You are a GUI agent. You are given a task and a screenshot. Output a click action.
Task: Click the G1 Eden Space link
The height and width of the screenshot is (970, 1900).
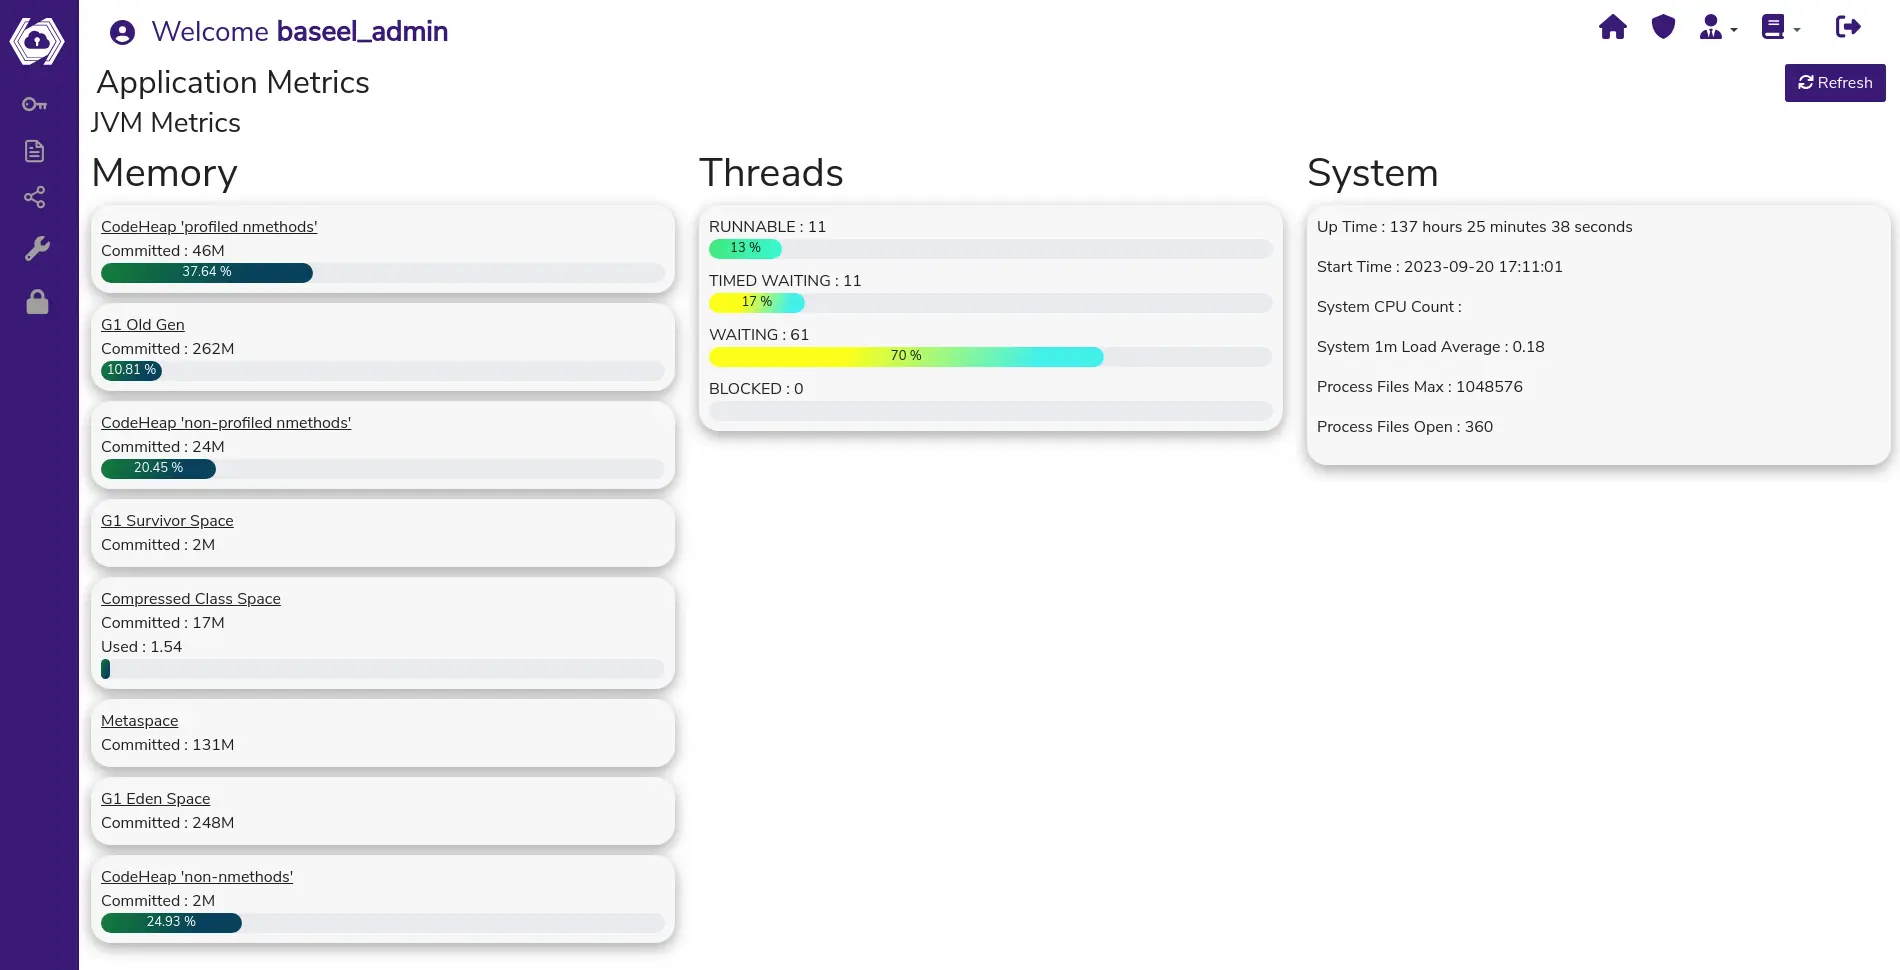tap(155, 799)
